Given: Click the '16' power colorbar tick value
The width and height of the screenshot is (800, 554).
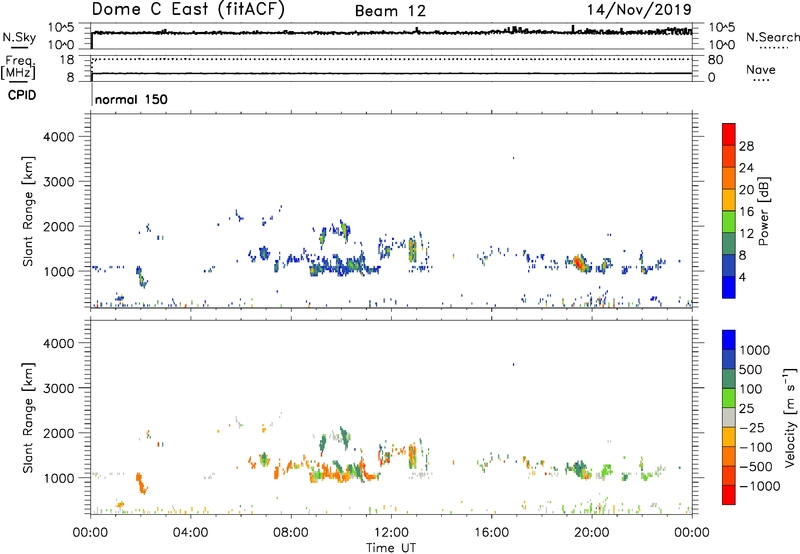Looking at the screenshot, I should click(746, 212).
